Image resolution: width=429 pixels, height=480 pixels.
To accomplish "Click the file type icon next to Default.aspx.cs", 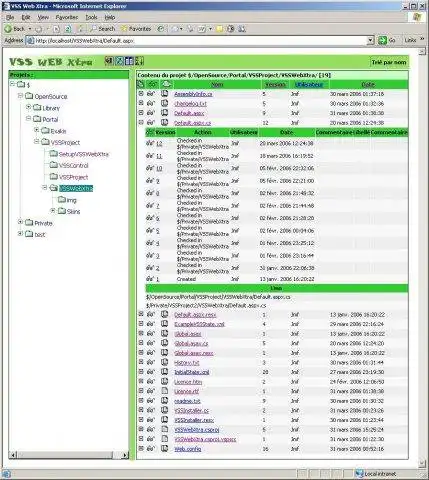I will coord(165,123).
